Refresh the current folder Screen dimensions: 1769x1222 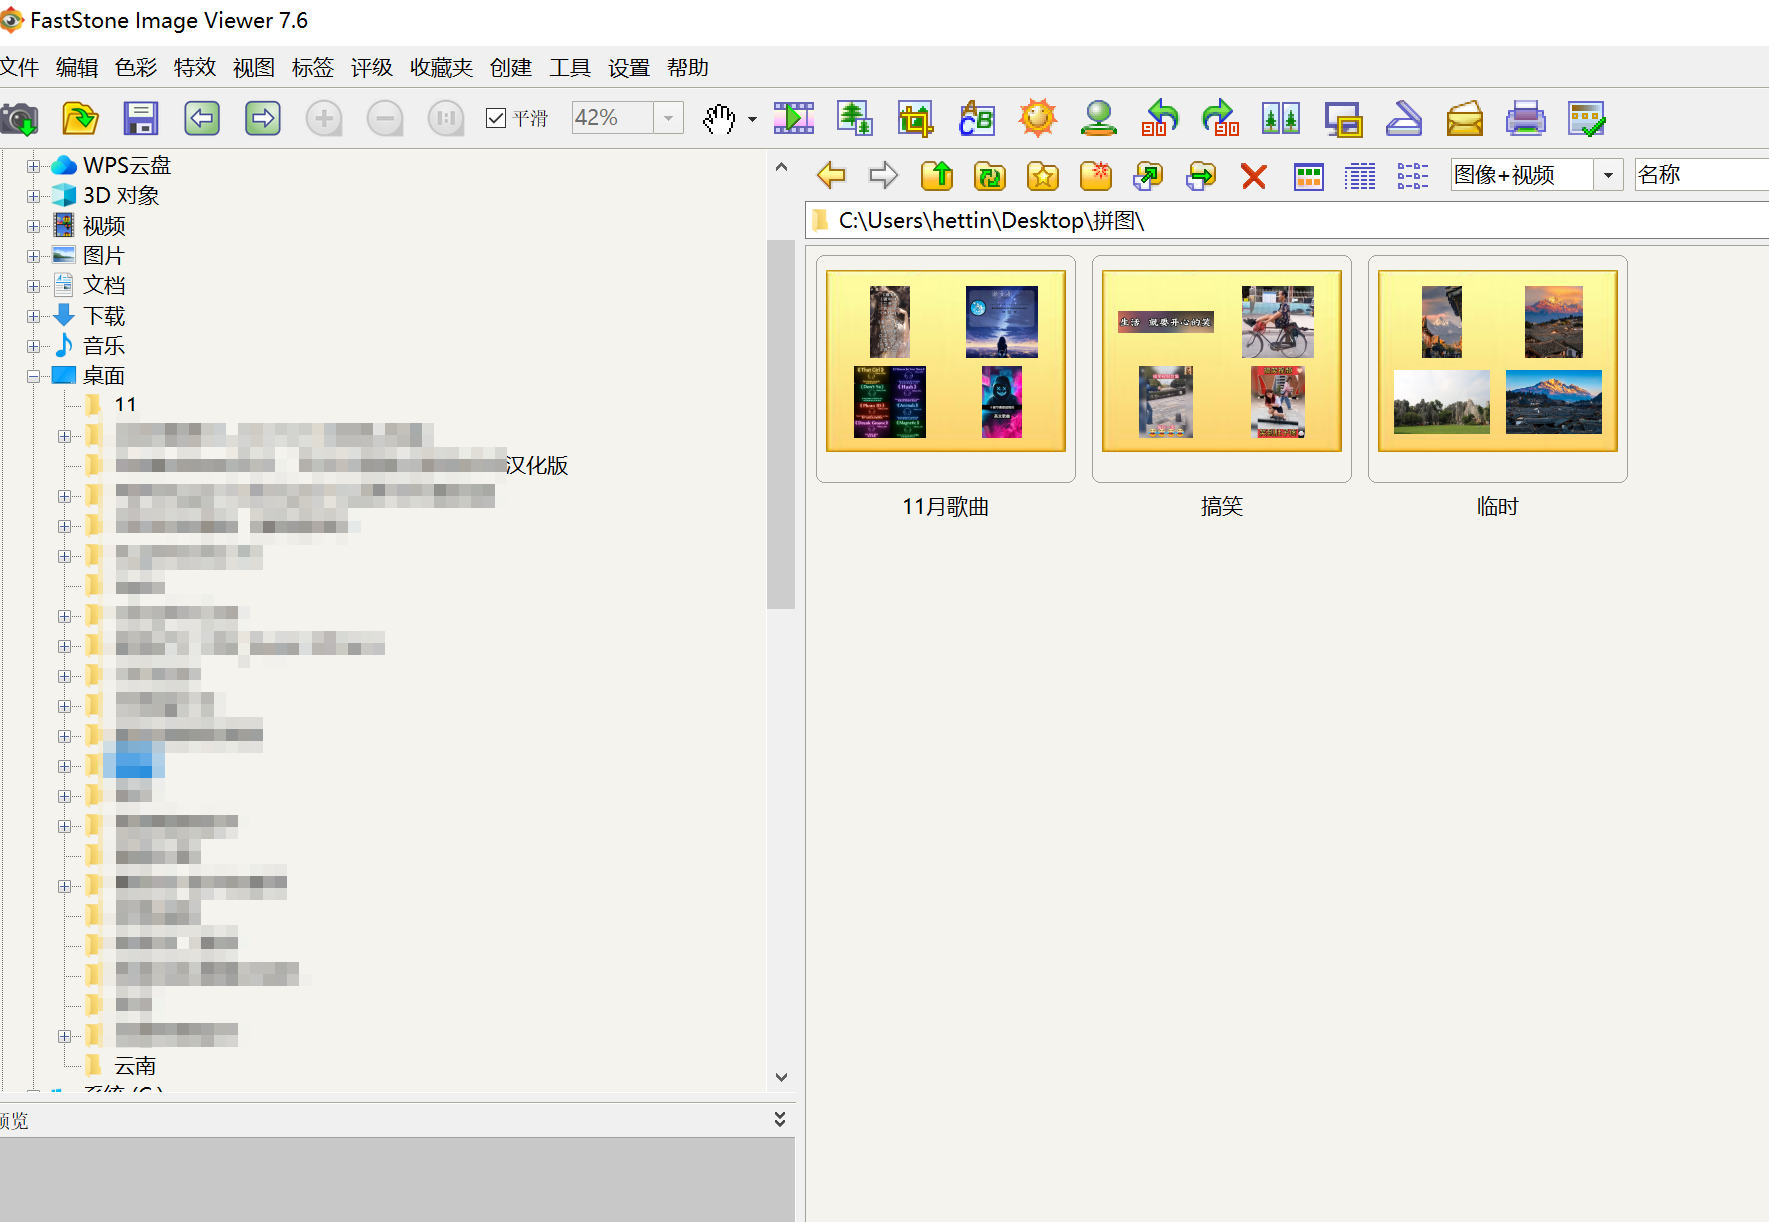pos(990,176)
